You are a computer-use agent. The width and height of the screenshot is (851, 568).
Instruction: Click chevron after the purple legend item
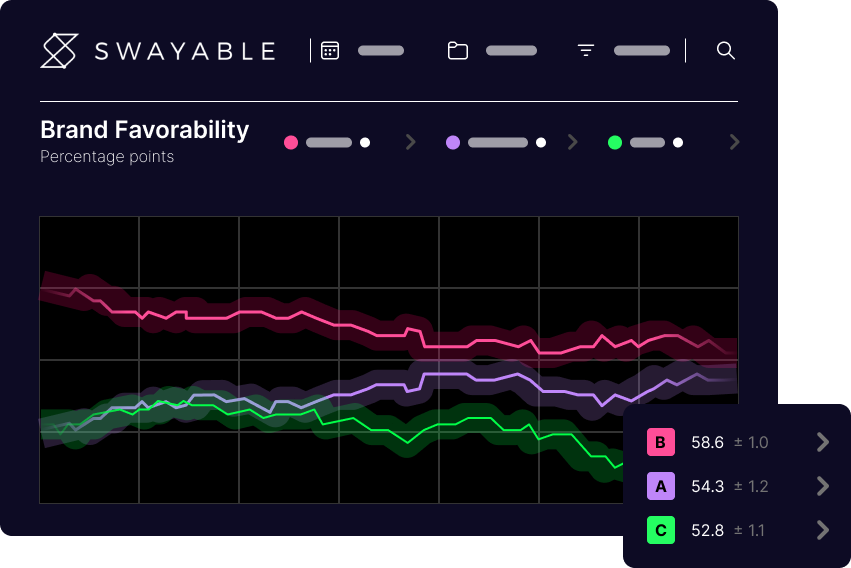573,143
